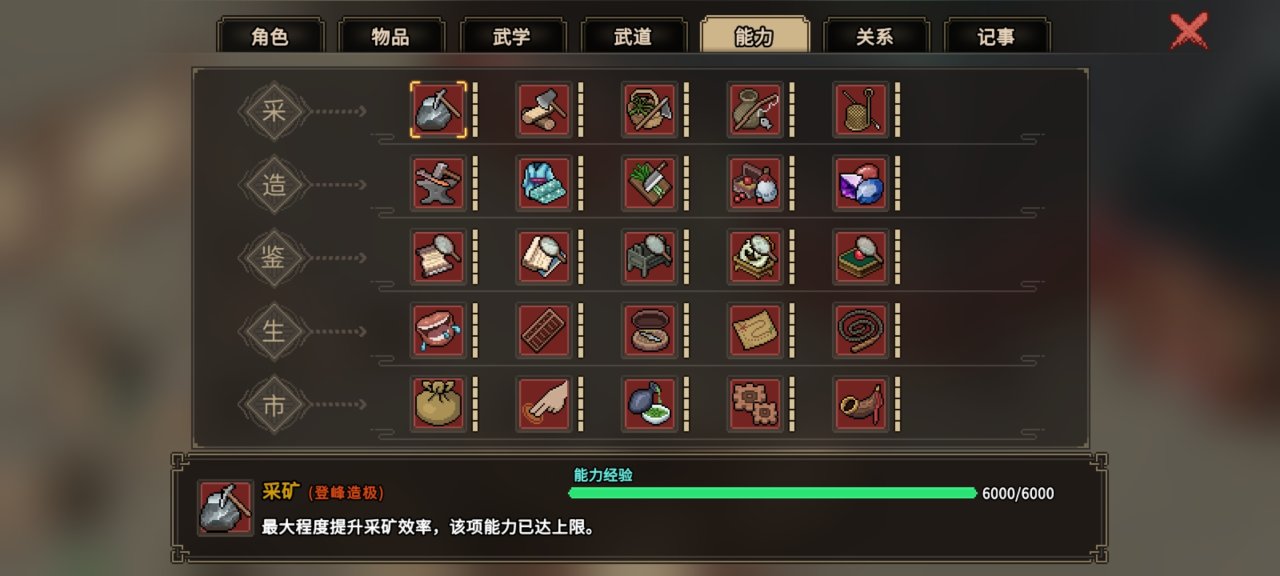Click the 采 category diamond label
This screenshot has width=1280, height=576.
pos(274,111)
